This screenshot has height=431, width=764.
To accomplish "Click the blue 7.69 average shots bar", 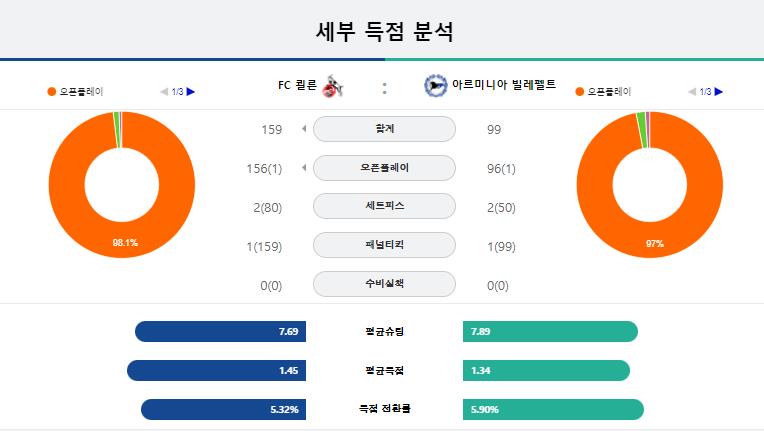I will (x=220, y=332).
